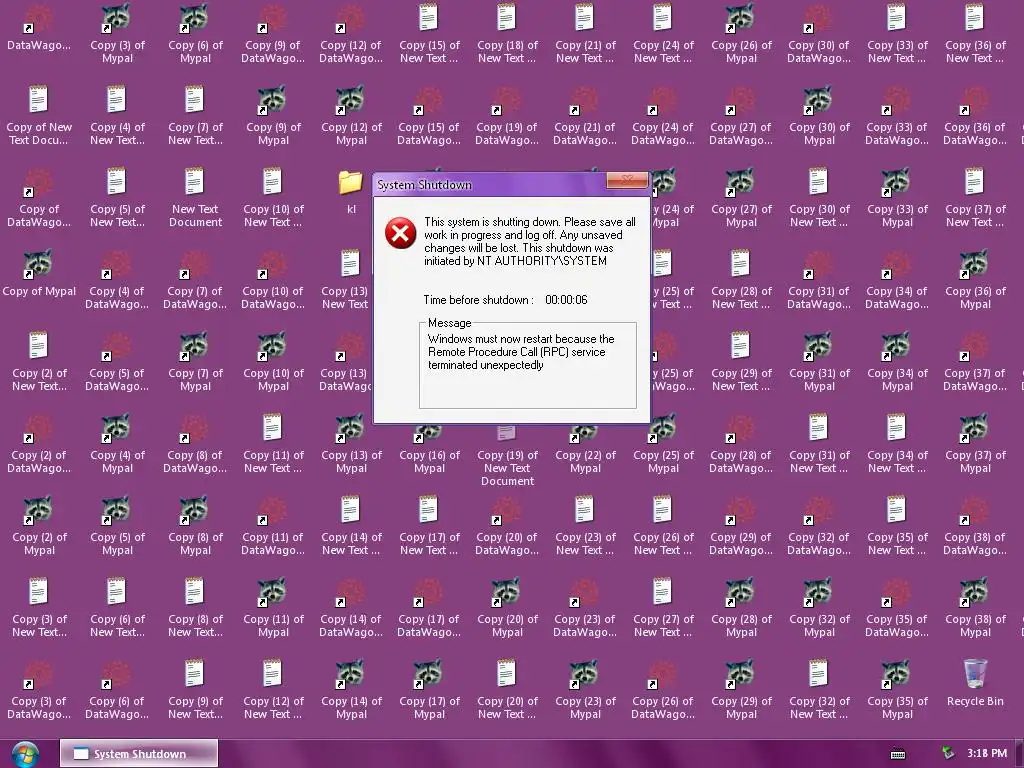Select 'Copy (22) of Mypal' shortcut
Image resolution: width=1024 pixels, height=768 pixels.
click(585, 449)
